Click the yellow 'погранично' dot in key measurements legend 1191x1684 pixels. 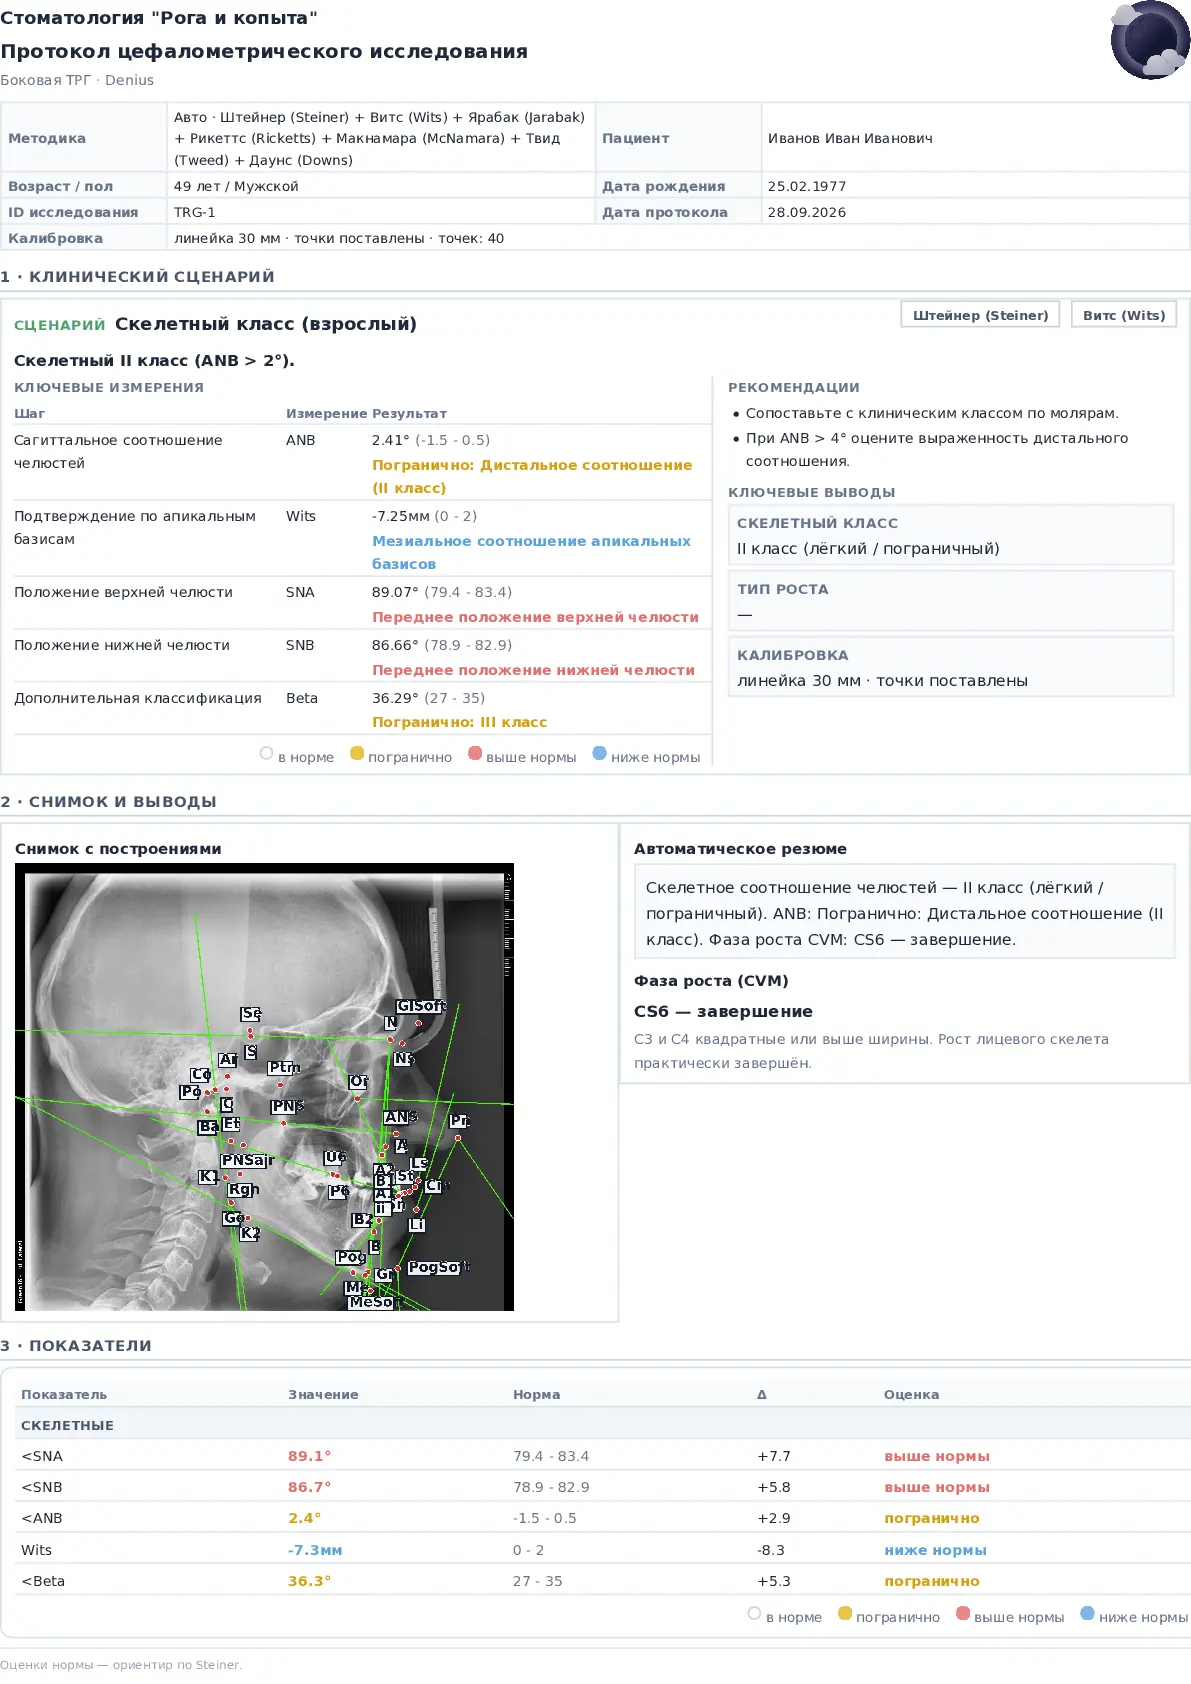coord(357,754)
